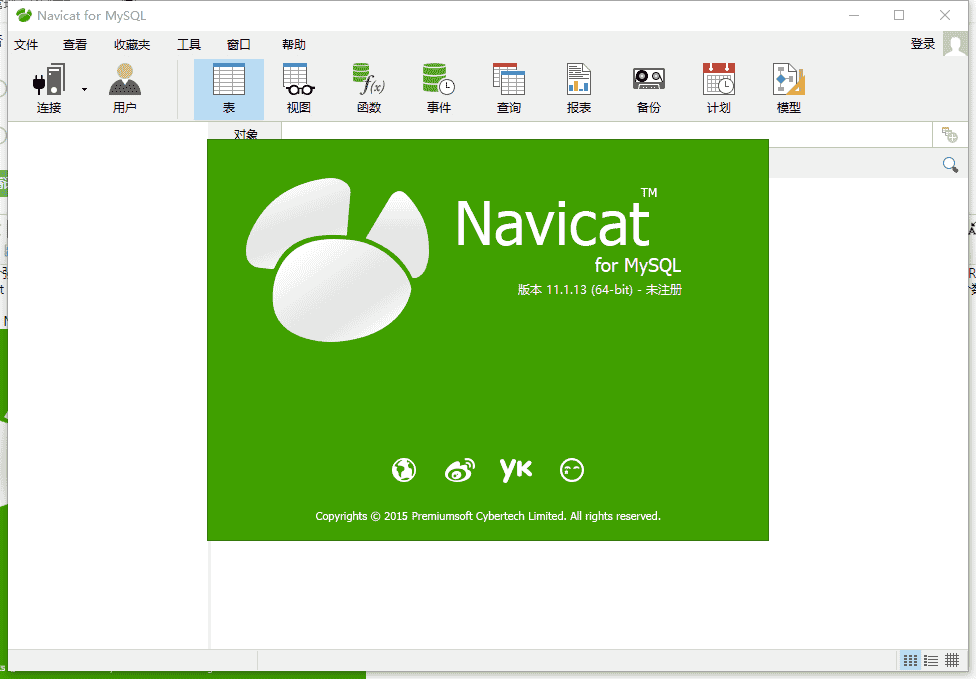Select the 表 (Table) toolbar icon
976x679 pixels.
pyautogui.click(x=229, y=88)
